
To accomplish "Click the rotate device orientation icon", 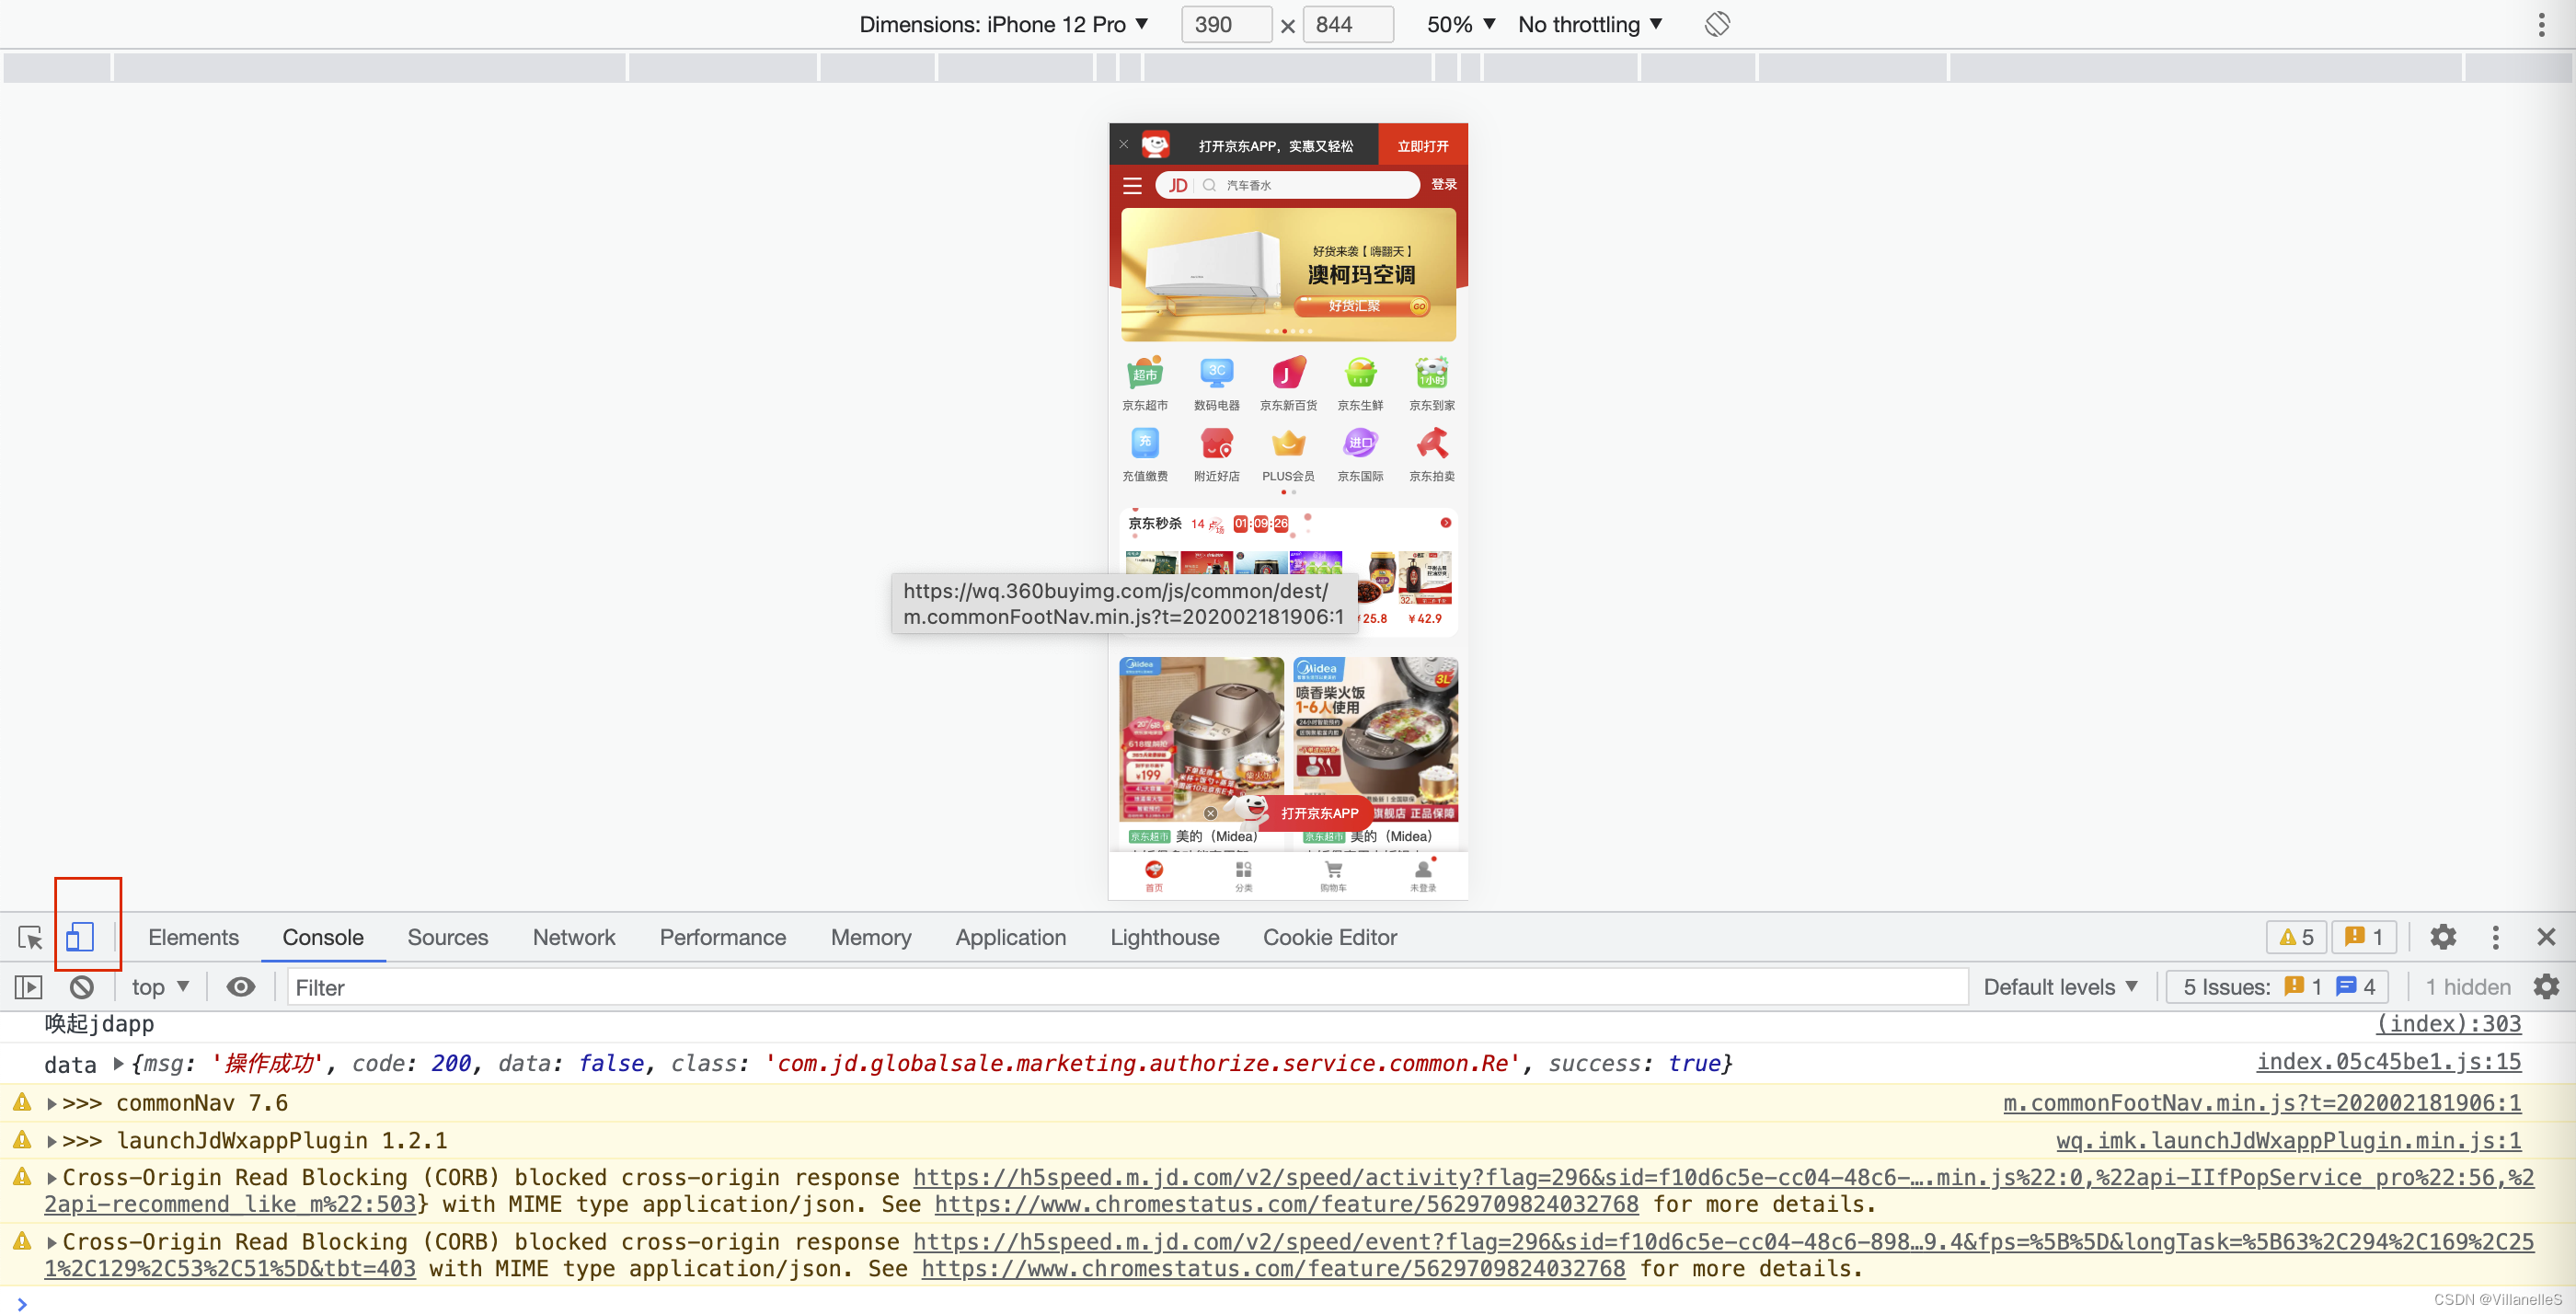I will point(1716,24).
